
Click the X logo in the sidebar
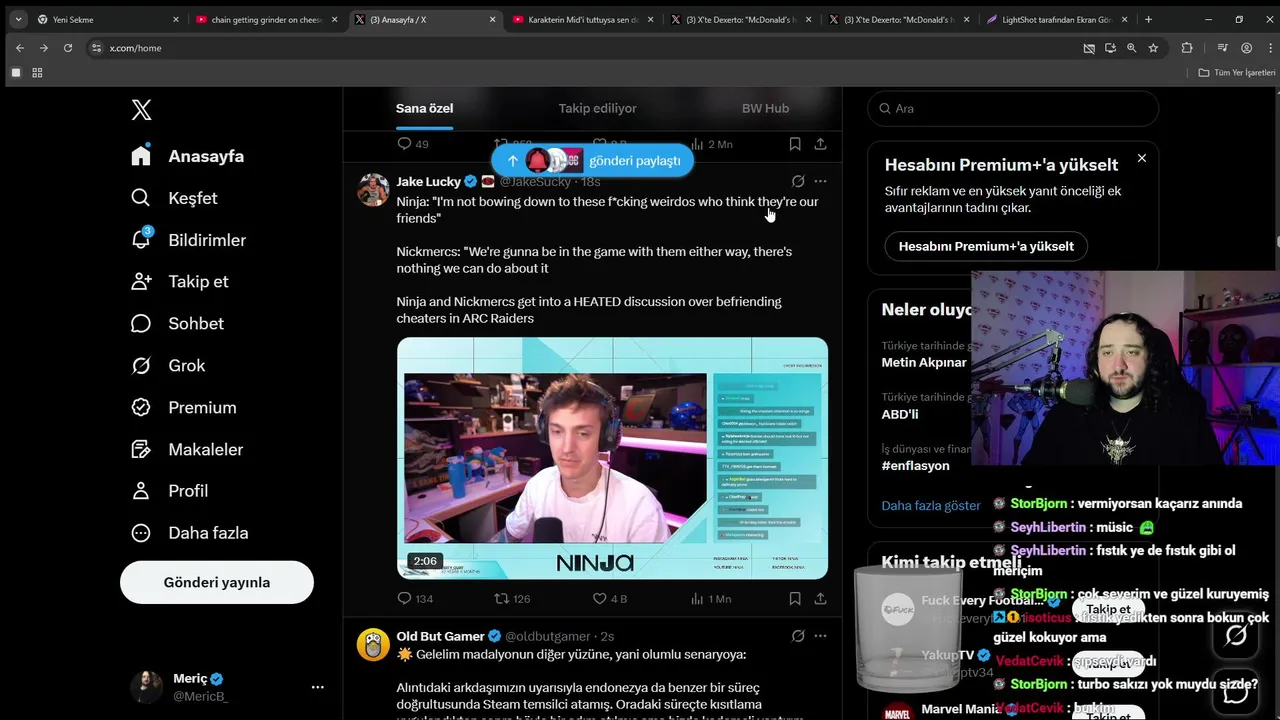pyautogui.click(x=141, y=110)
